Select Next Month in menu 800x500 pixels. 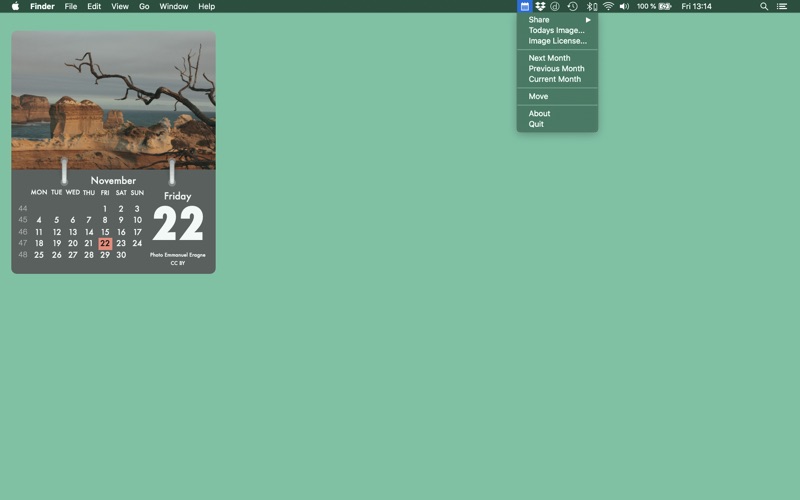click(558, 58)
